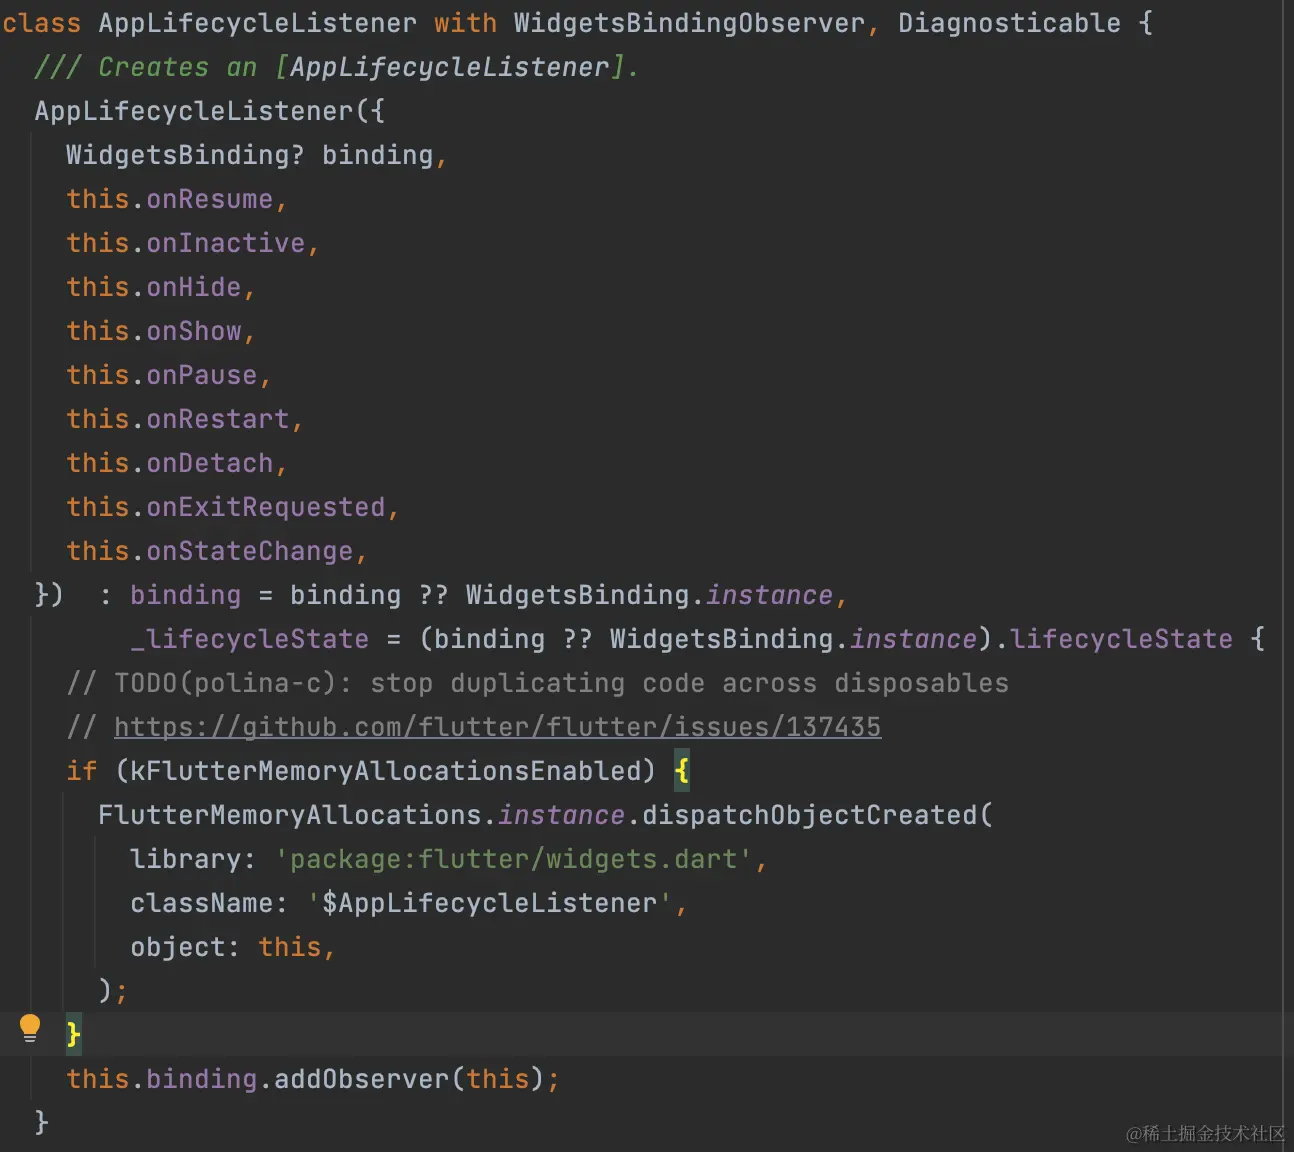Click '_lifecycleState' field initializer
This screenshot has height=1152, width=1294.
[249, 639]
